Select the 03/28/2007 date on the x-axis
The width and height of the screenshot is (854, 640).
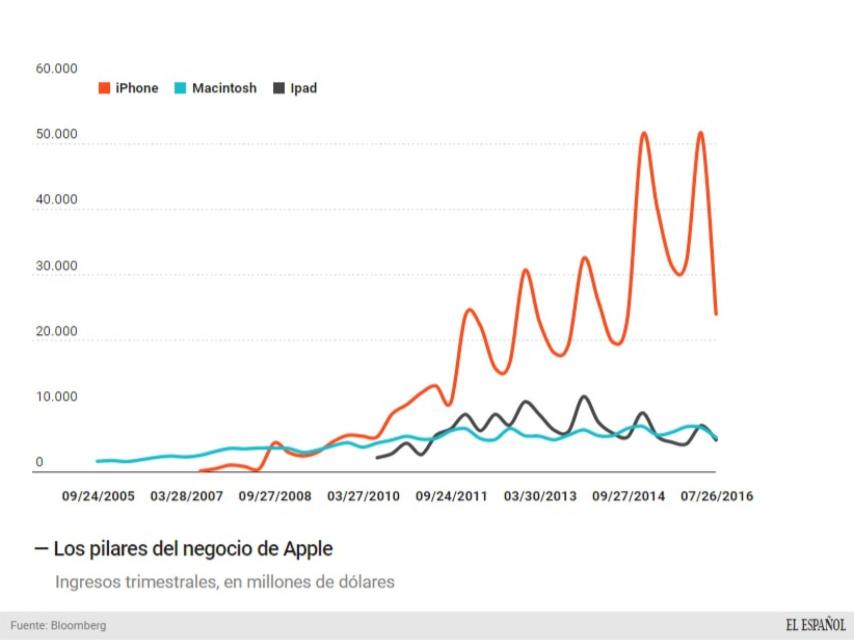(186, 495)
